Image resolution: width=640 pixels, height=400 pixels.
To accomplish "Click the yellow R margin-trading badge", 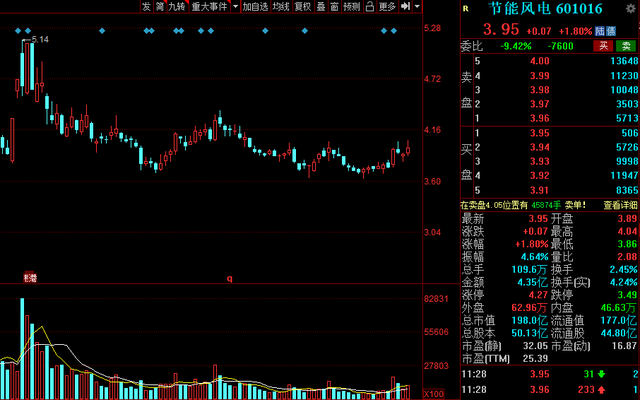I will pos(466,9).
